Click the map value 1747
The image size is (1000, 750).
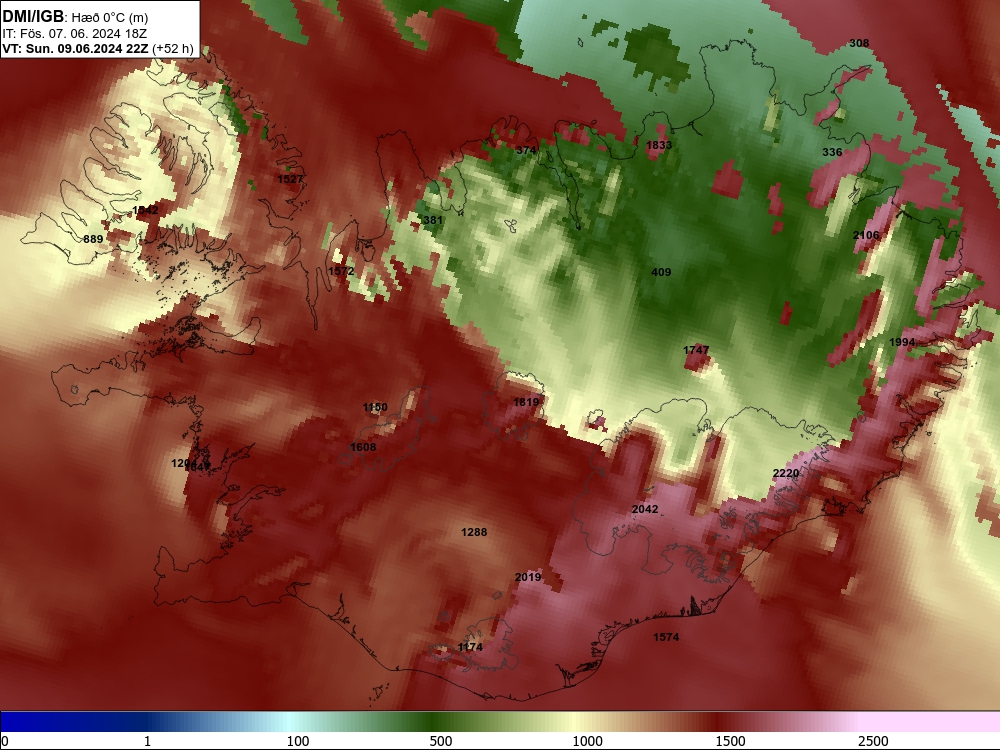pyautogui.click(x=696, y=350)
